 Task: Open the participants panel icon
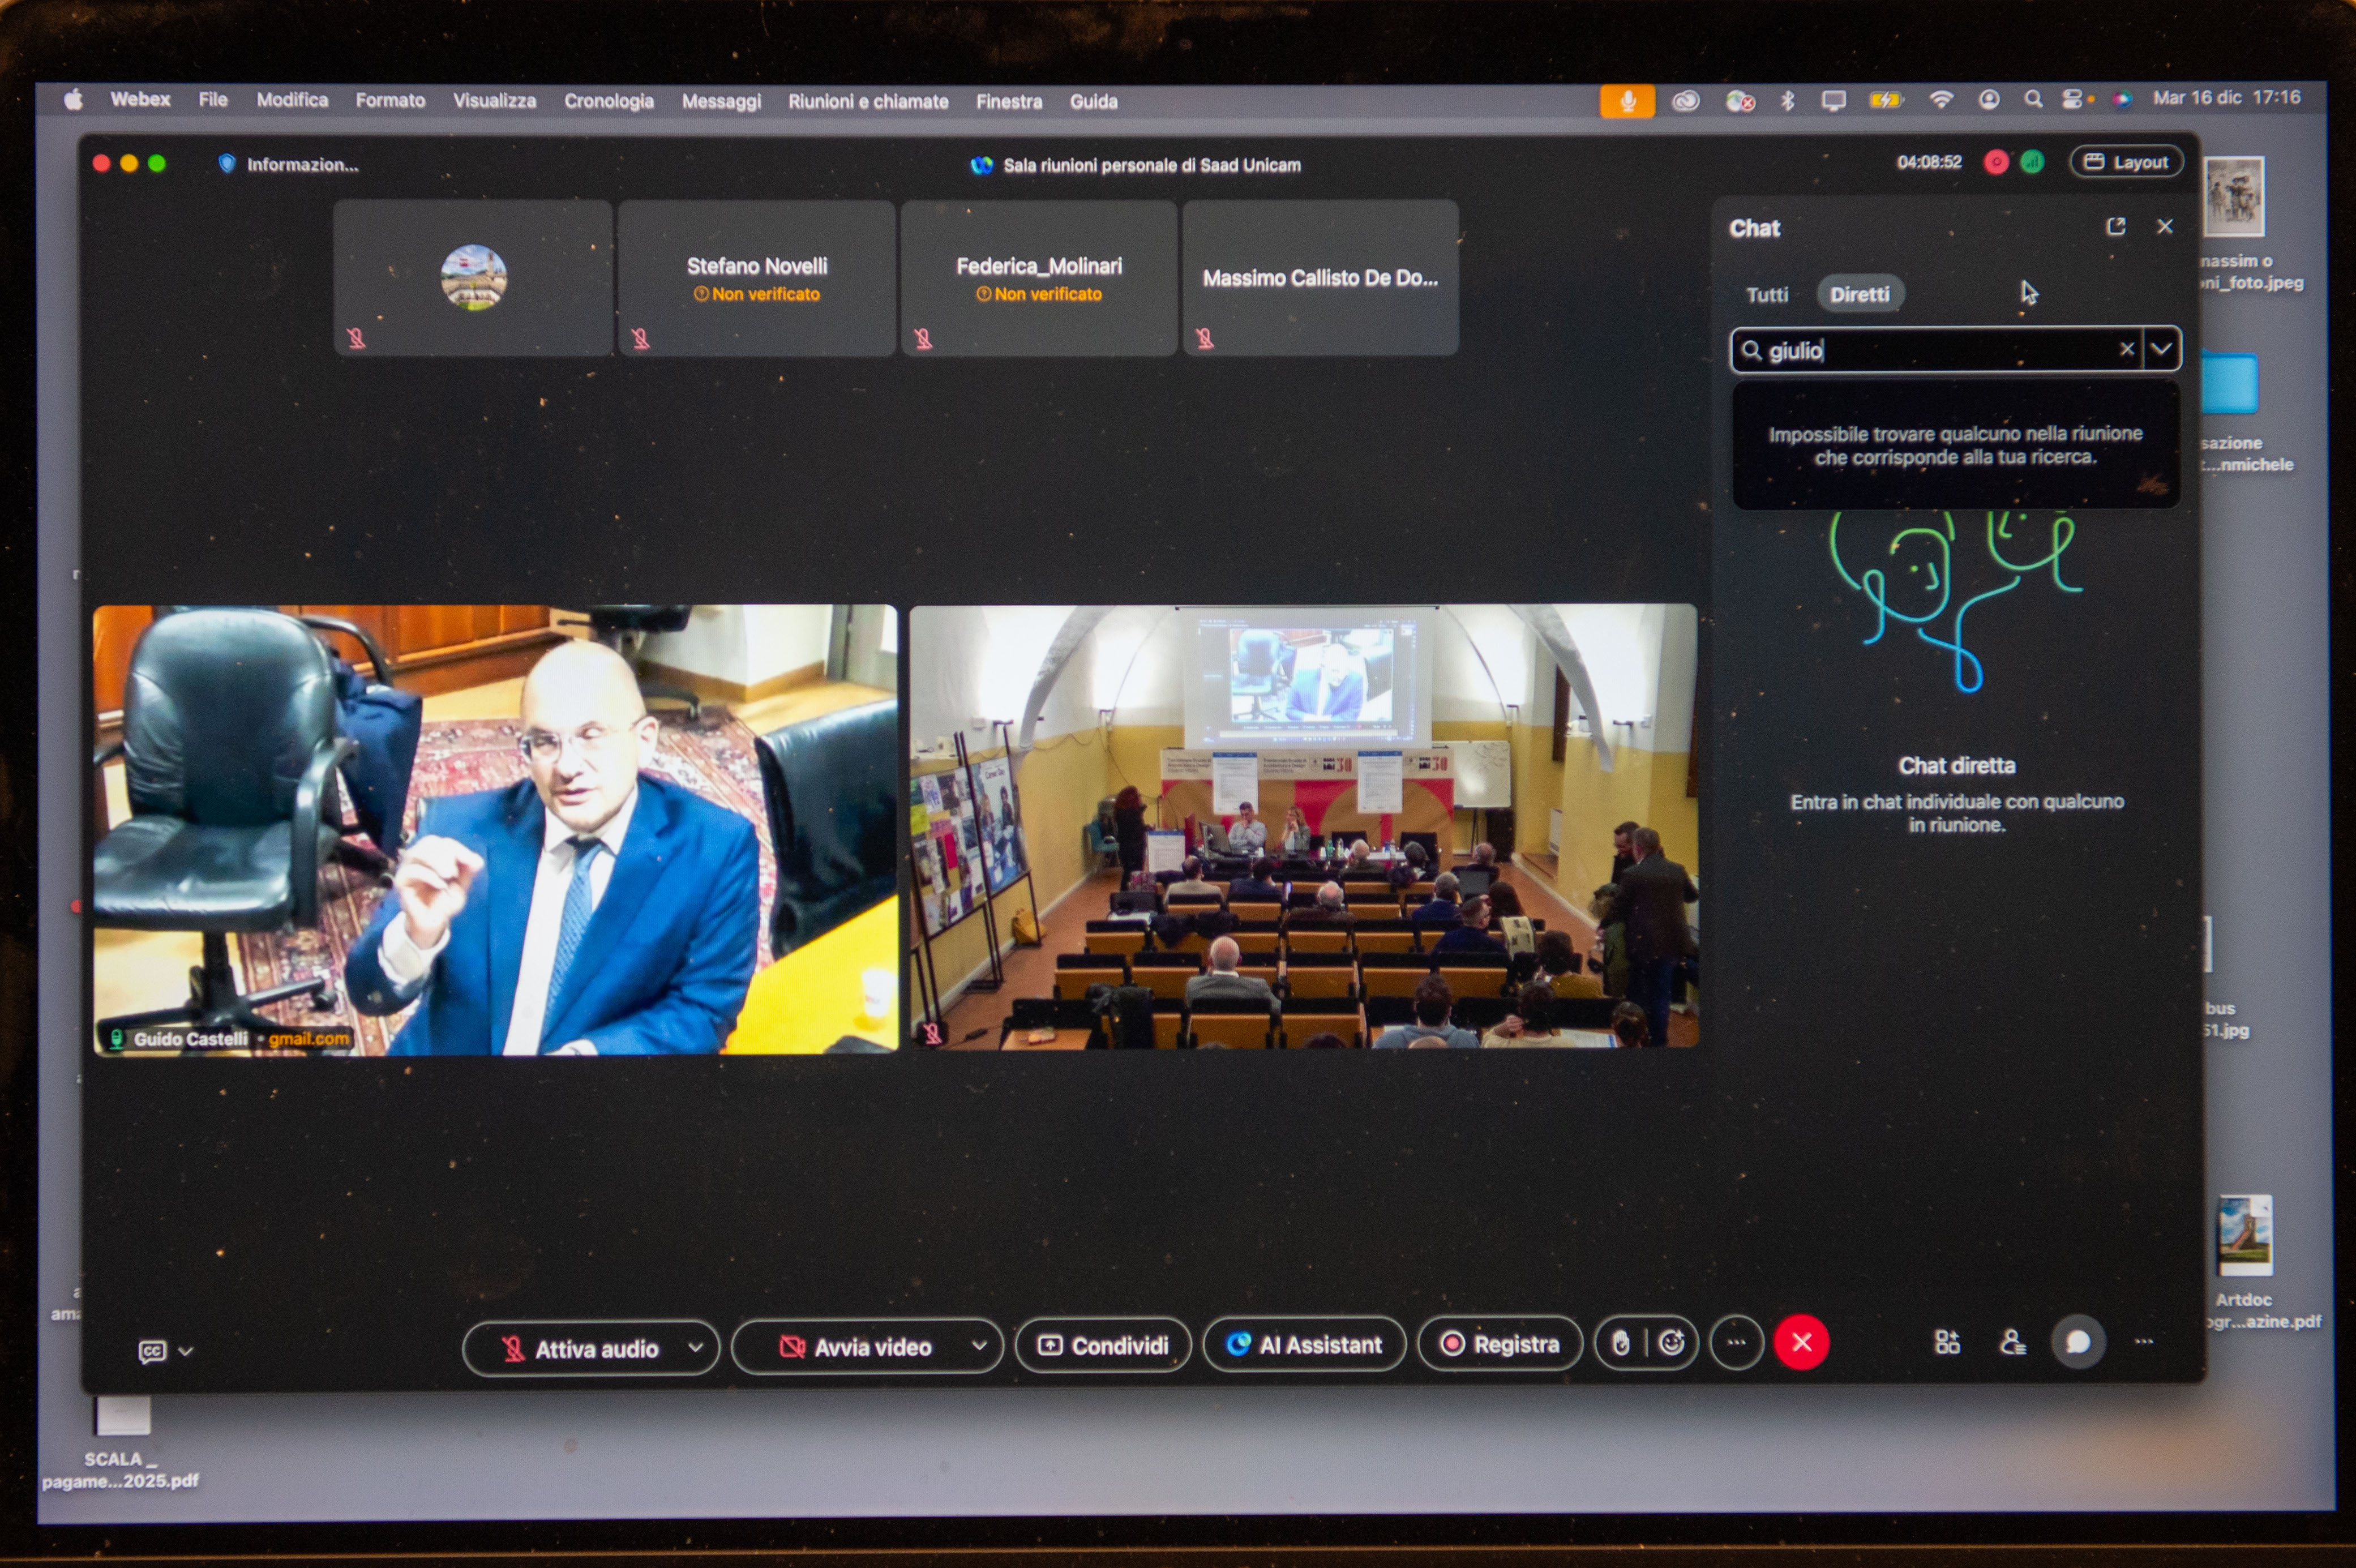click(2012, 1342)
